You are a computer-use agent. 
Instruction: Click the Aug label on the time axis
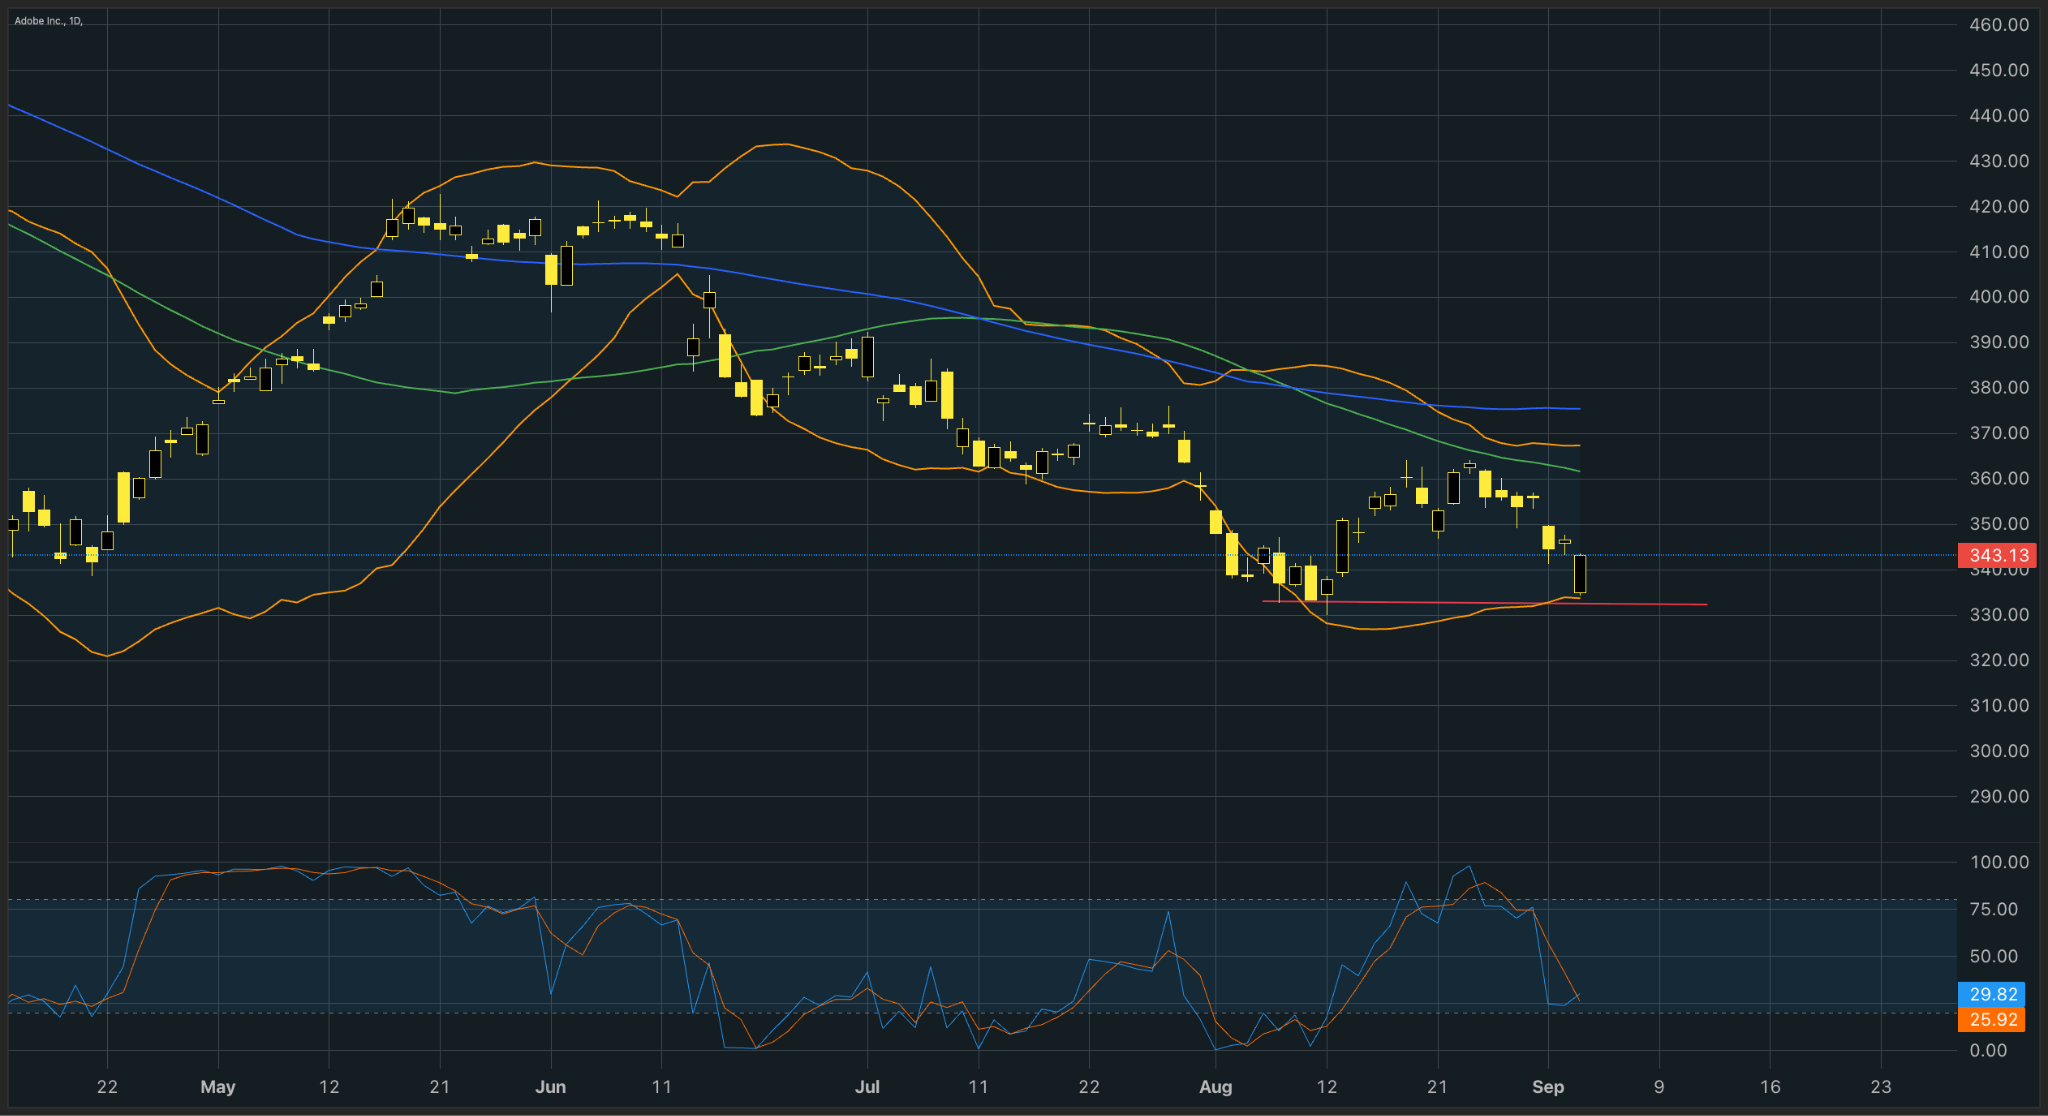coord(1216,1087)
